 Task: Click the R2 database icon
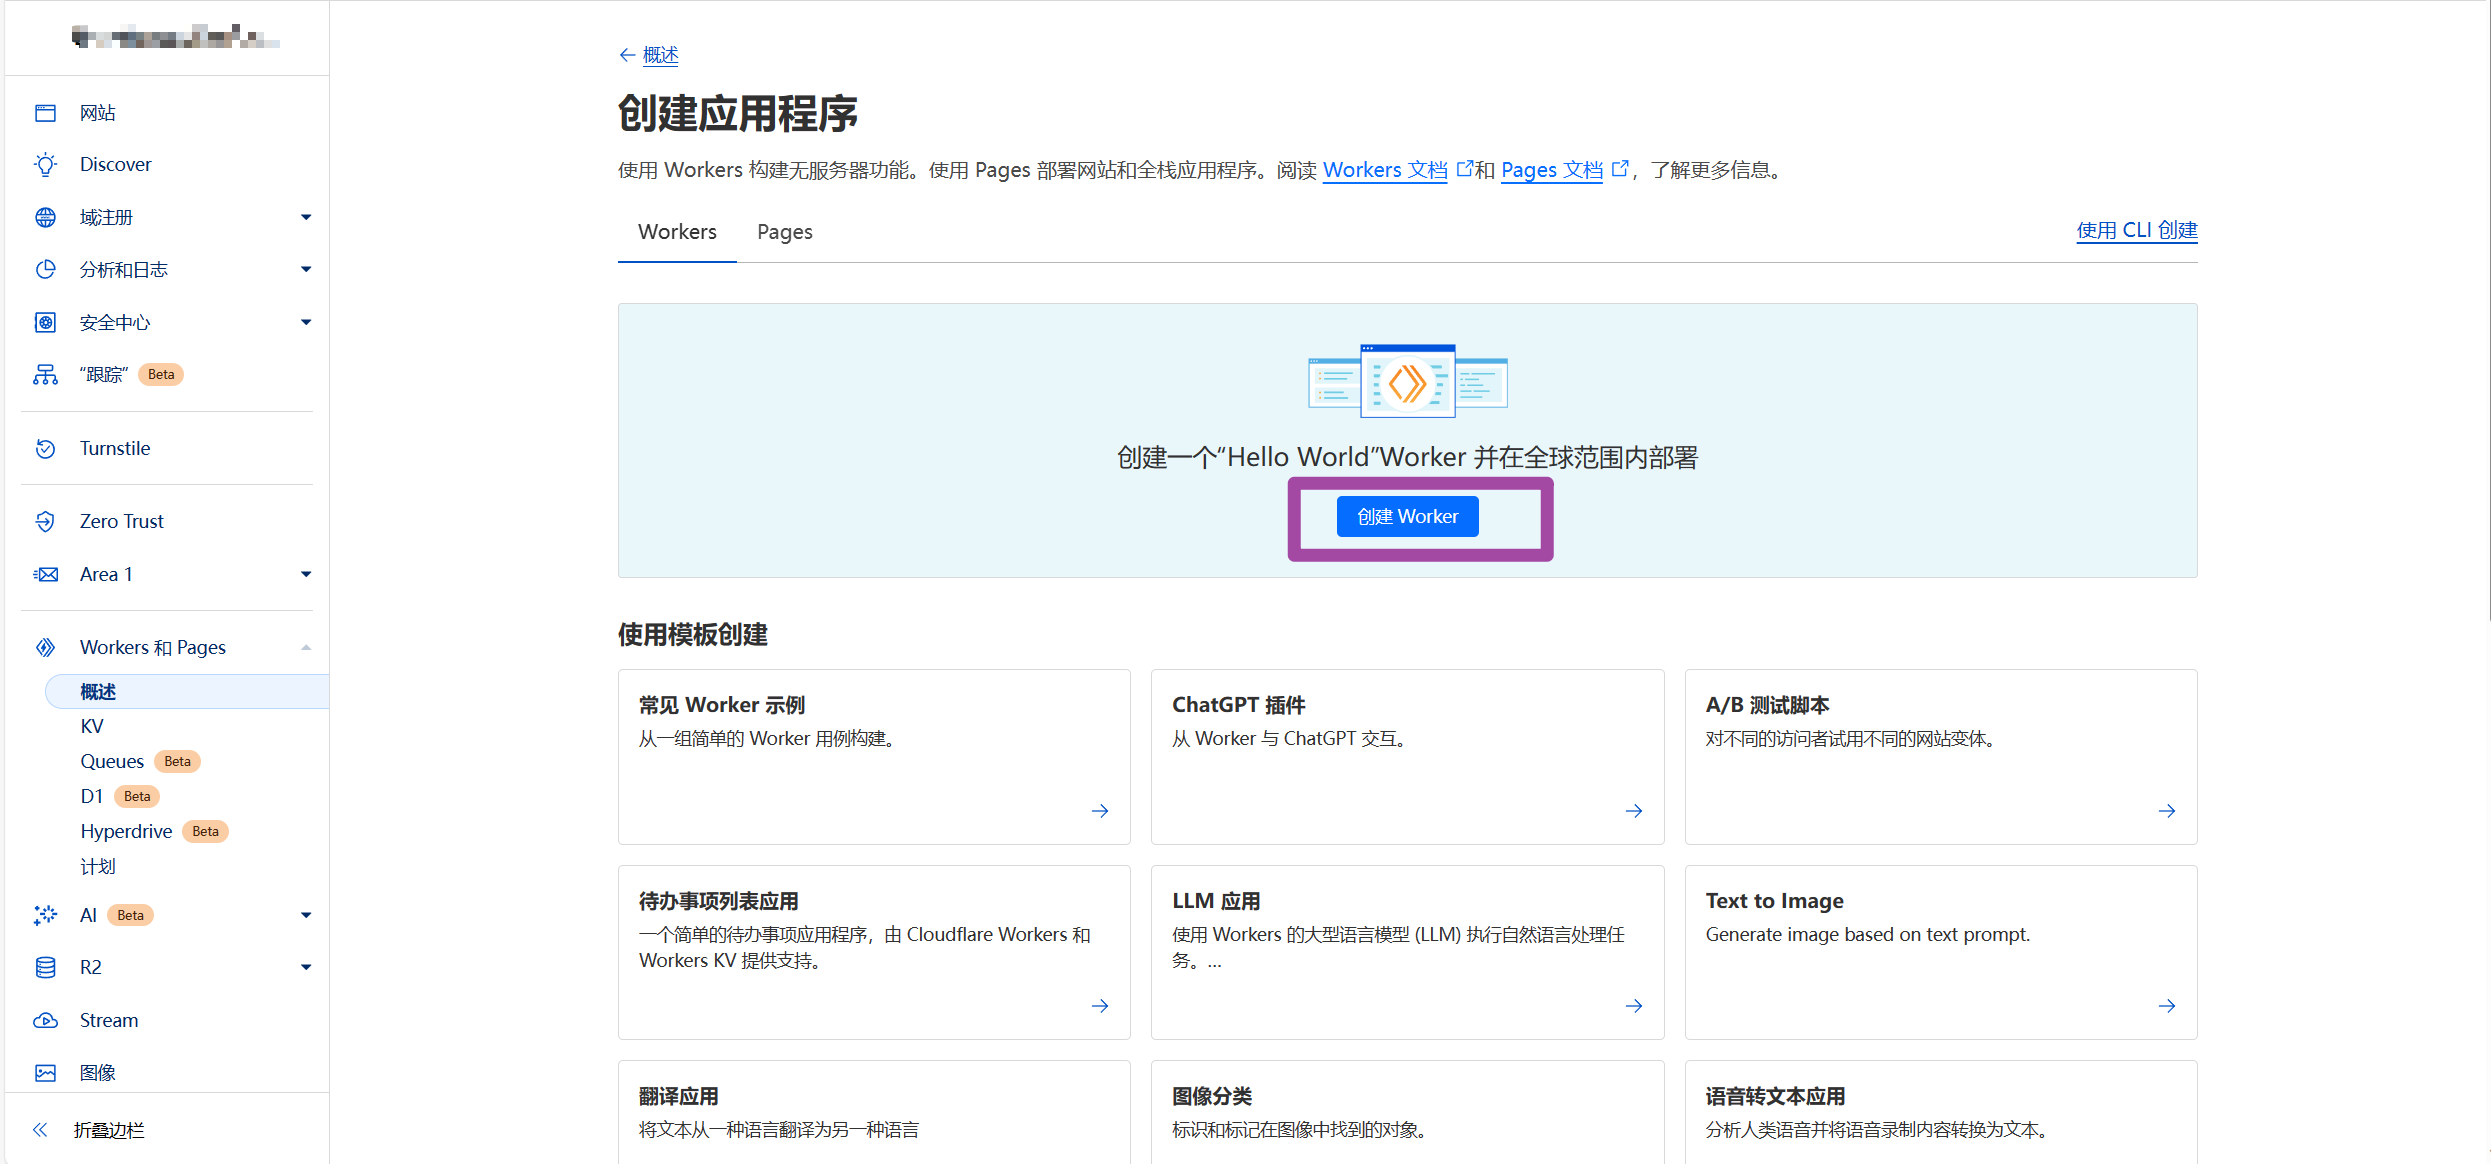[x=45, y=967]
